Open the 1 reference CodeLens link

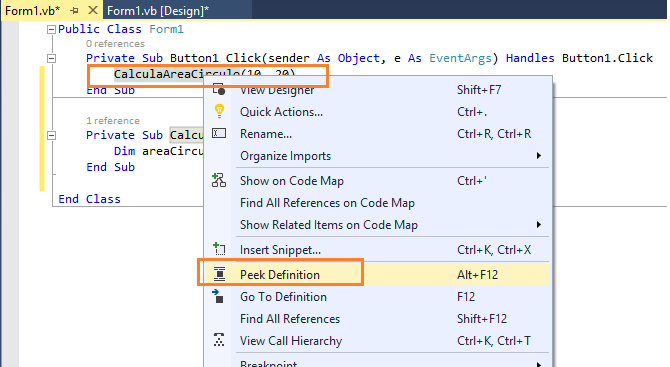click(x=113, y=121)
